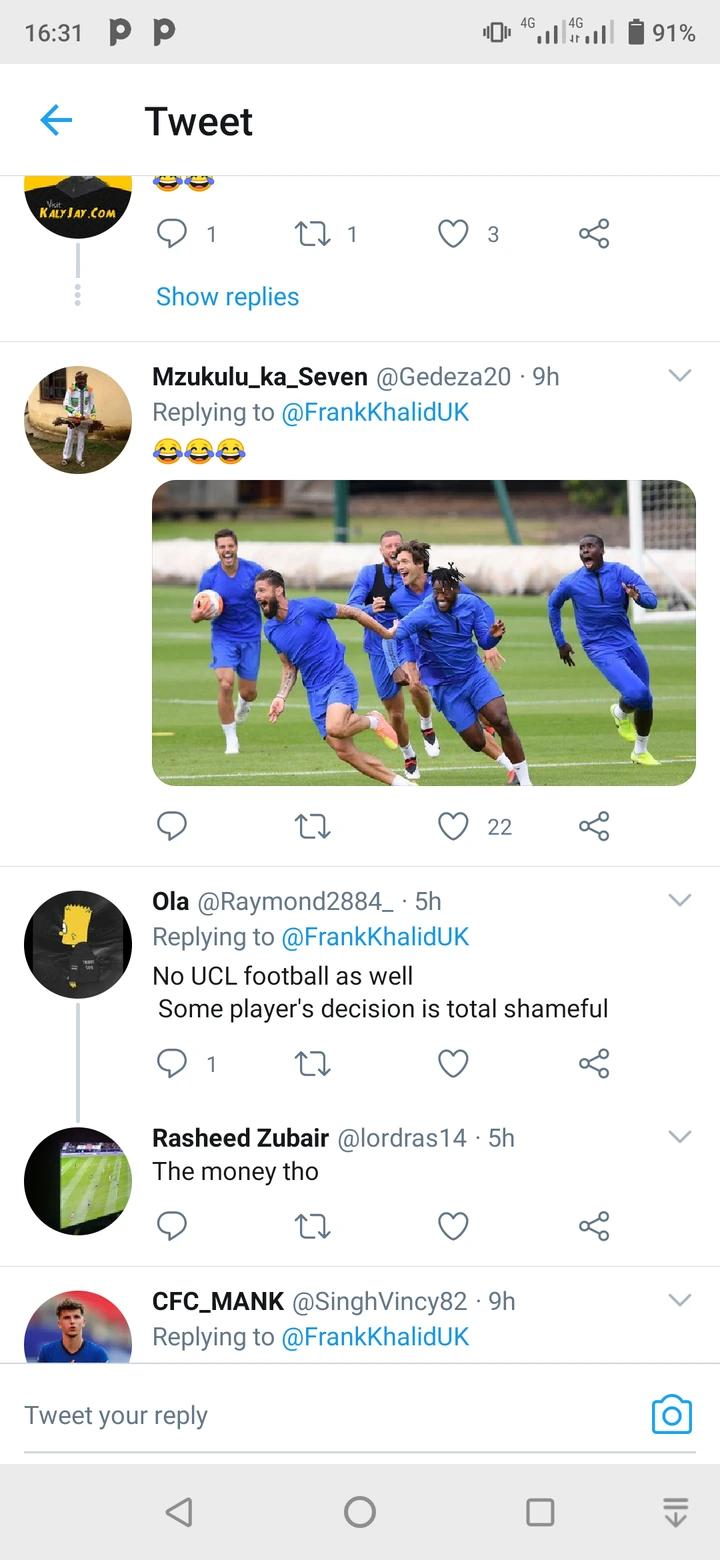Open the Chelsea training photo
The image size is (720, 1560).
(x=423, y=633)
